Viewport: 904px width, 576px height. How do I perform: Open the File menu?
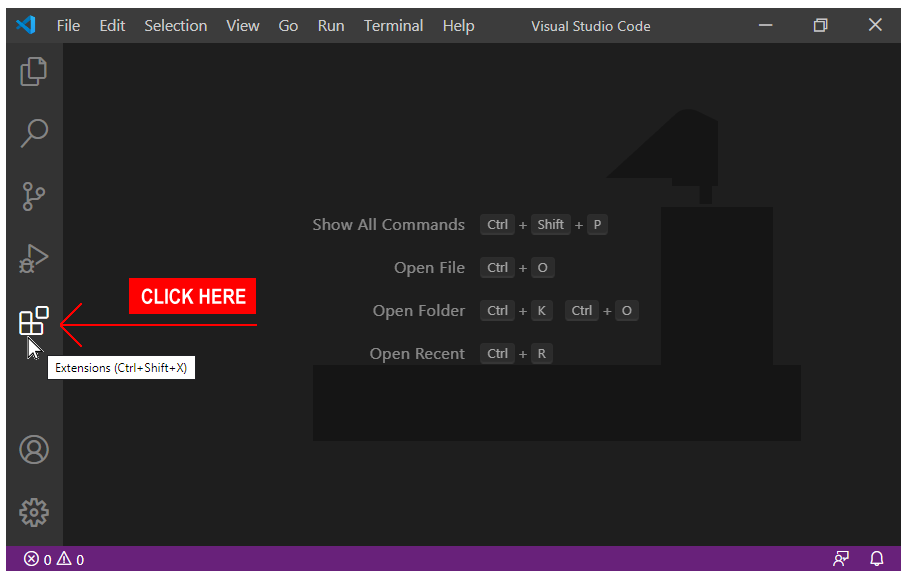pyautogui.click(x=68, y=26)
